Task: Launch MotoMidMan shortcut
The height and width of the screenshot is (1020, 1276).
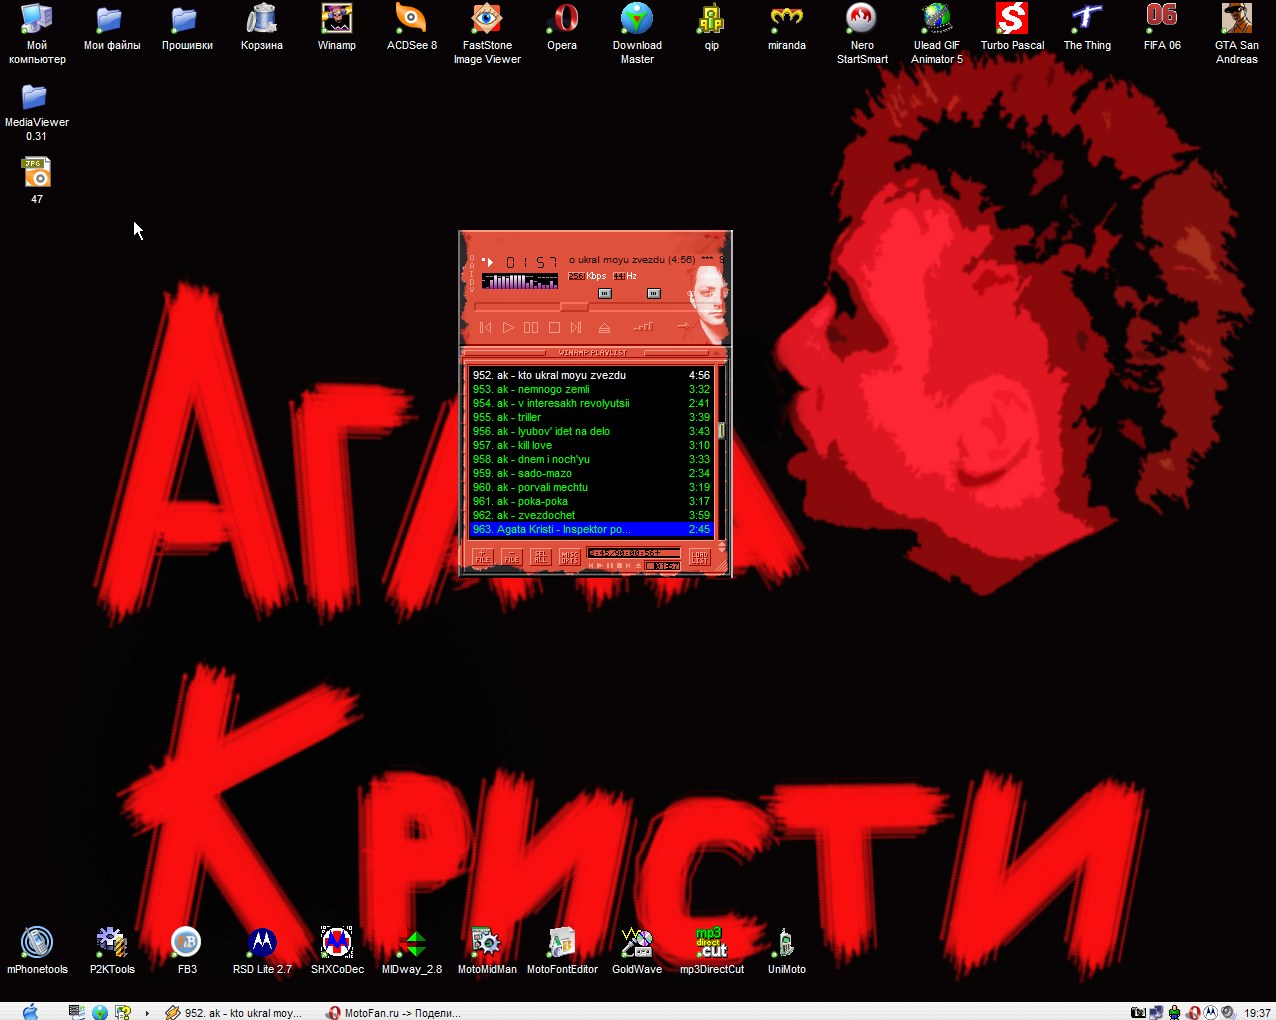Action: click(x=487, y=950)
